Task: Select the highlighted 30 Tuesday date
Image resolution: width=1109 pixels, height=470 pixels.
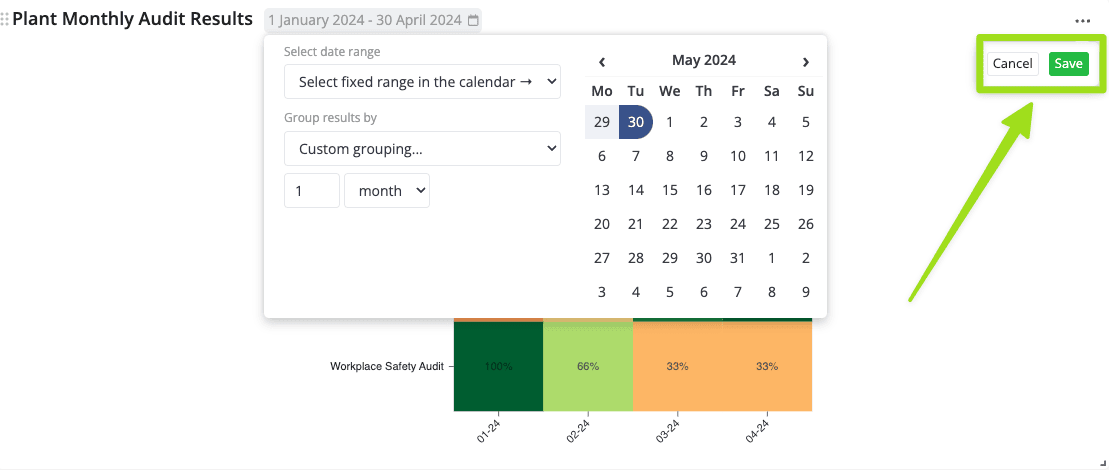Action: click(x=636, y=122)
